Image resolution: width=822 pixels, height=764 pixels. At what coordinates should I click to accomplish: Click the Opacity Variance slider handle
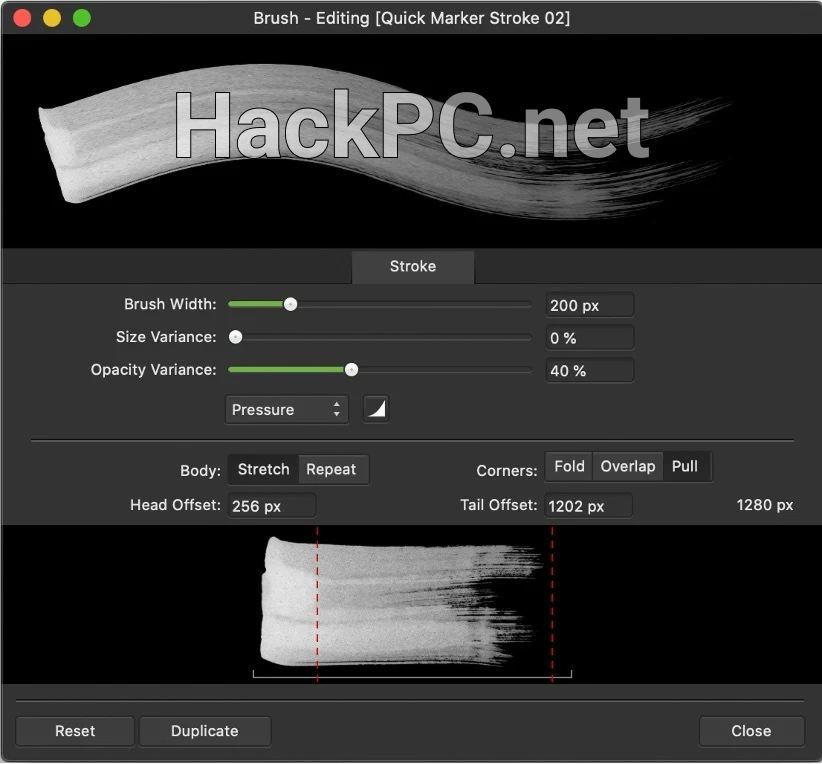point(351,369)
